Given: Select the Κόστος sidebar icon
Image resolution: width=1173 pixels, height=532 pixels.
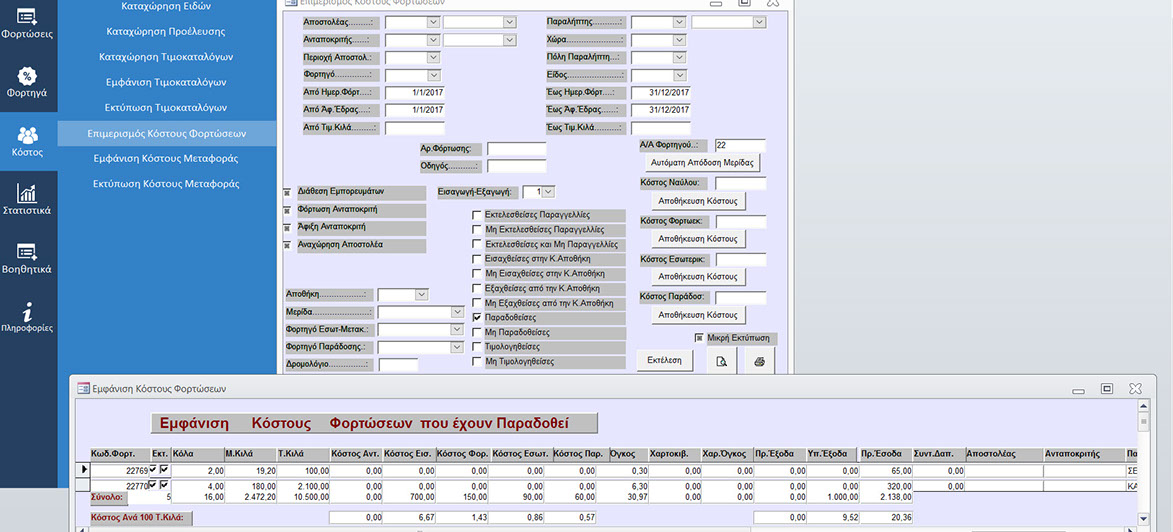Looking at the screenshot, I should [x=28, y=141].
